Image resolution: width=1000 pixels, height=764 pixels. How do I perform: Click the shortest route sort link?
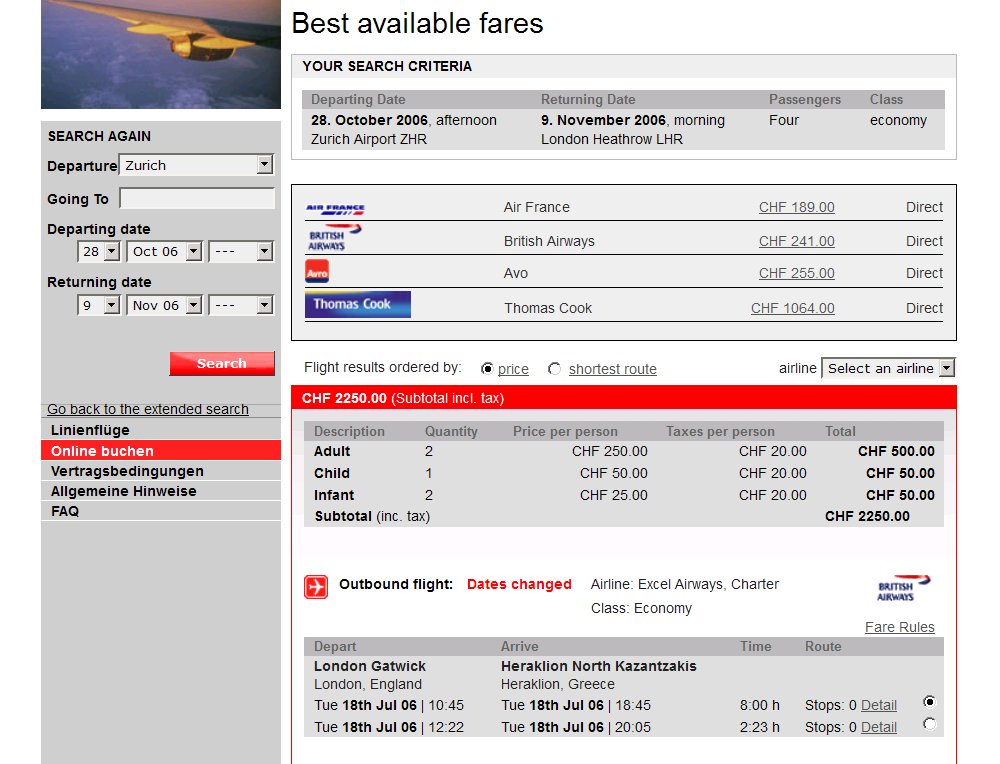pos(613,369)
